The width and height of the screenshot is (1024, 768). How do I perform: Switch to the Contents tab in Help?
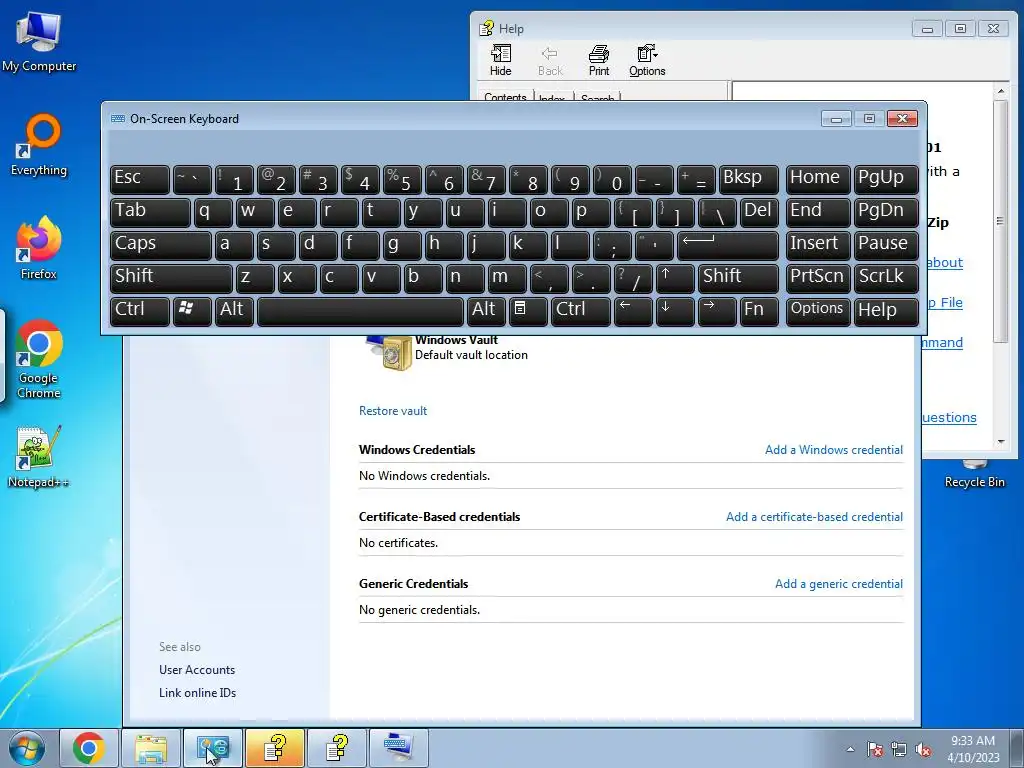[x=505, y=97]
